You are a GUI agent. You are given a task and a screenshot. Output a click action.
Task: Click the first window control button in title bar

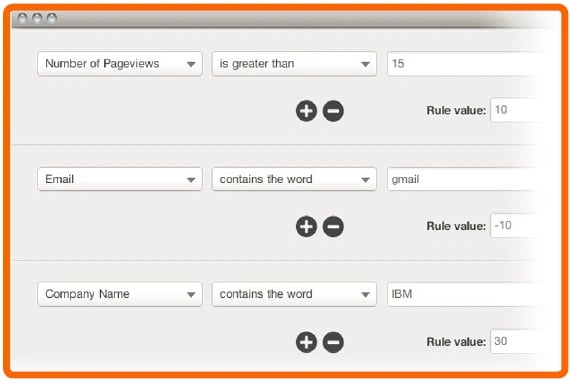coord(23,17)
